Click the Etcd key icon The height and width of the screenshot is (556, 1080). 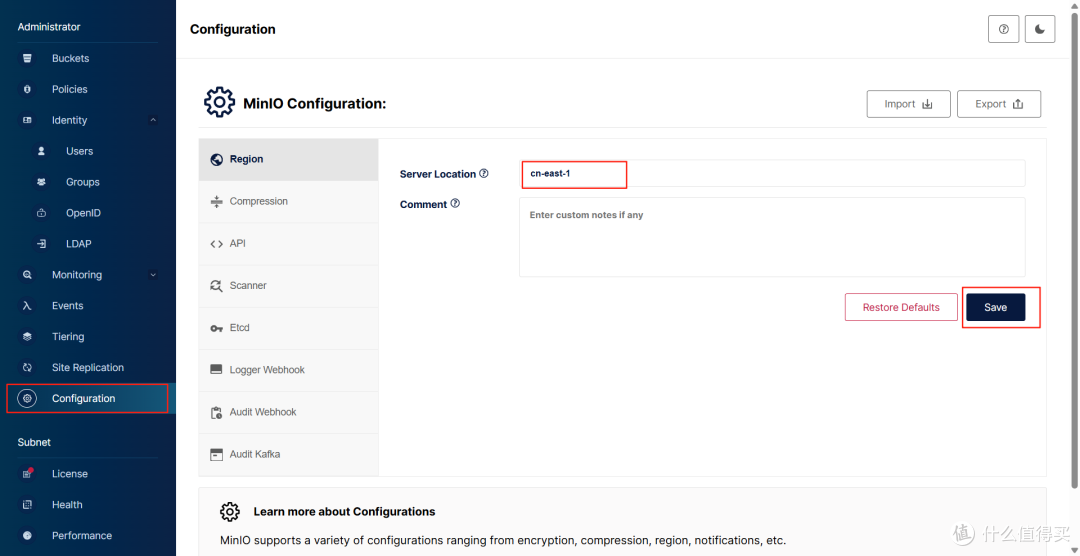click(x=216, y=329)
